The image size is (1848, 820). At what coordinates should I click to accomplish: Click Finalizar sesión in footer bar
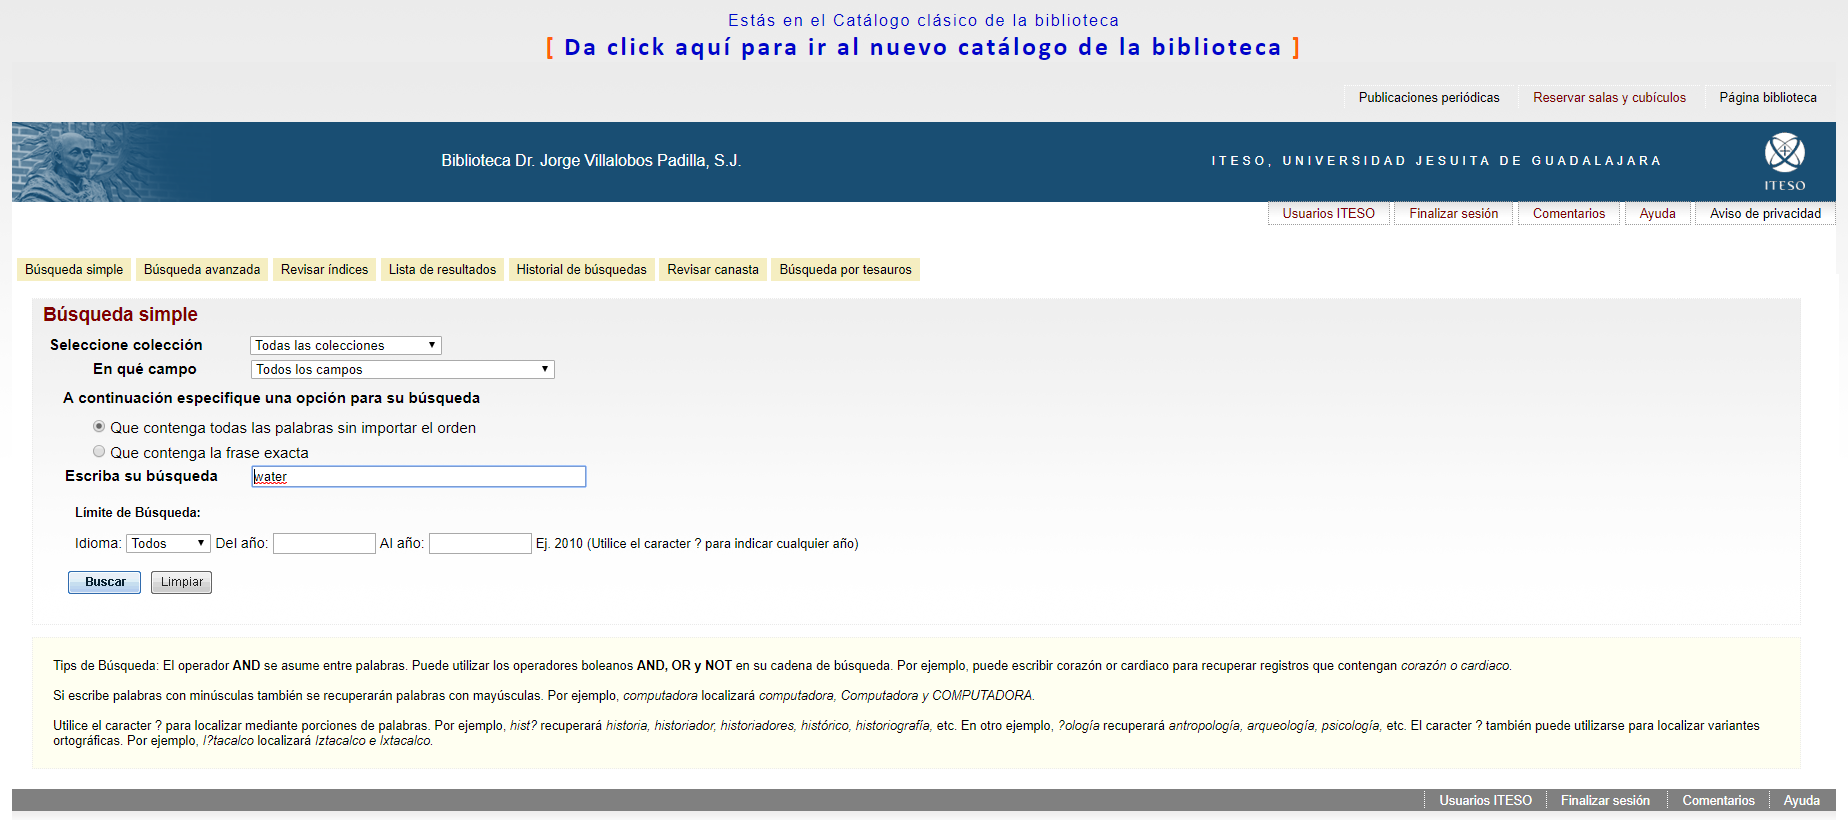(x=1605, y=800)
